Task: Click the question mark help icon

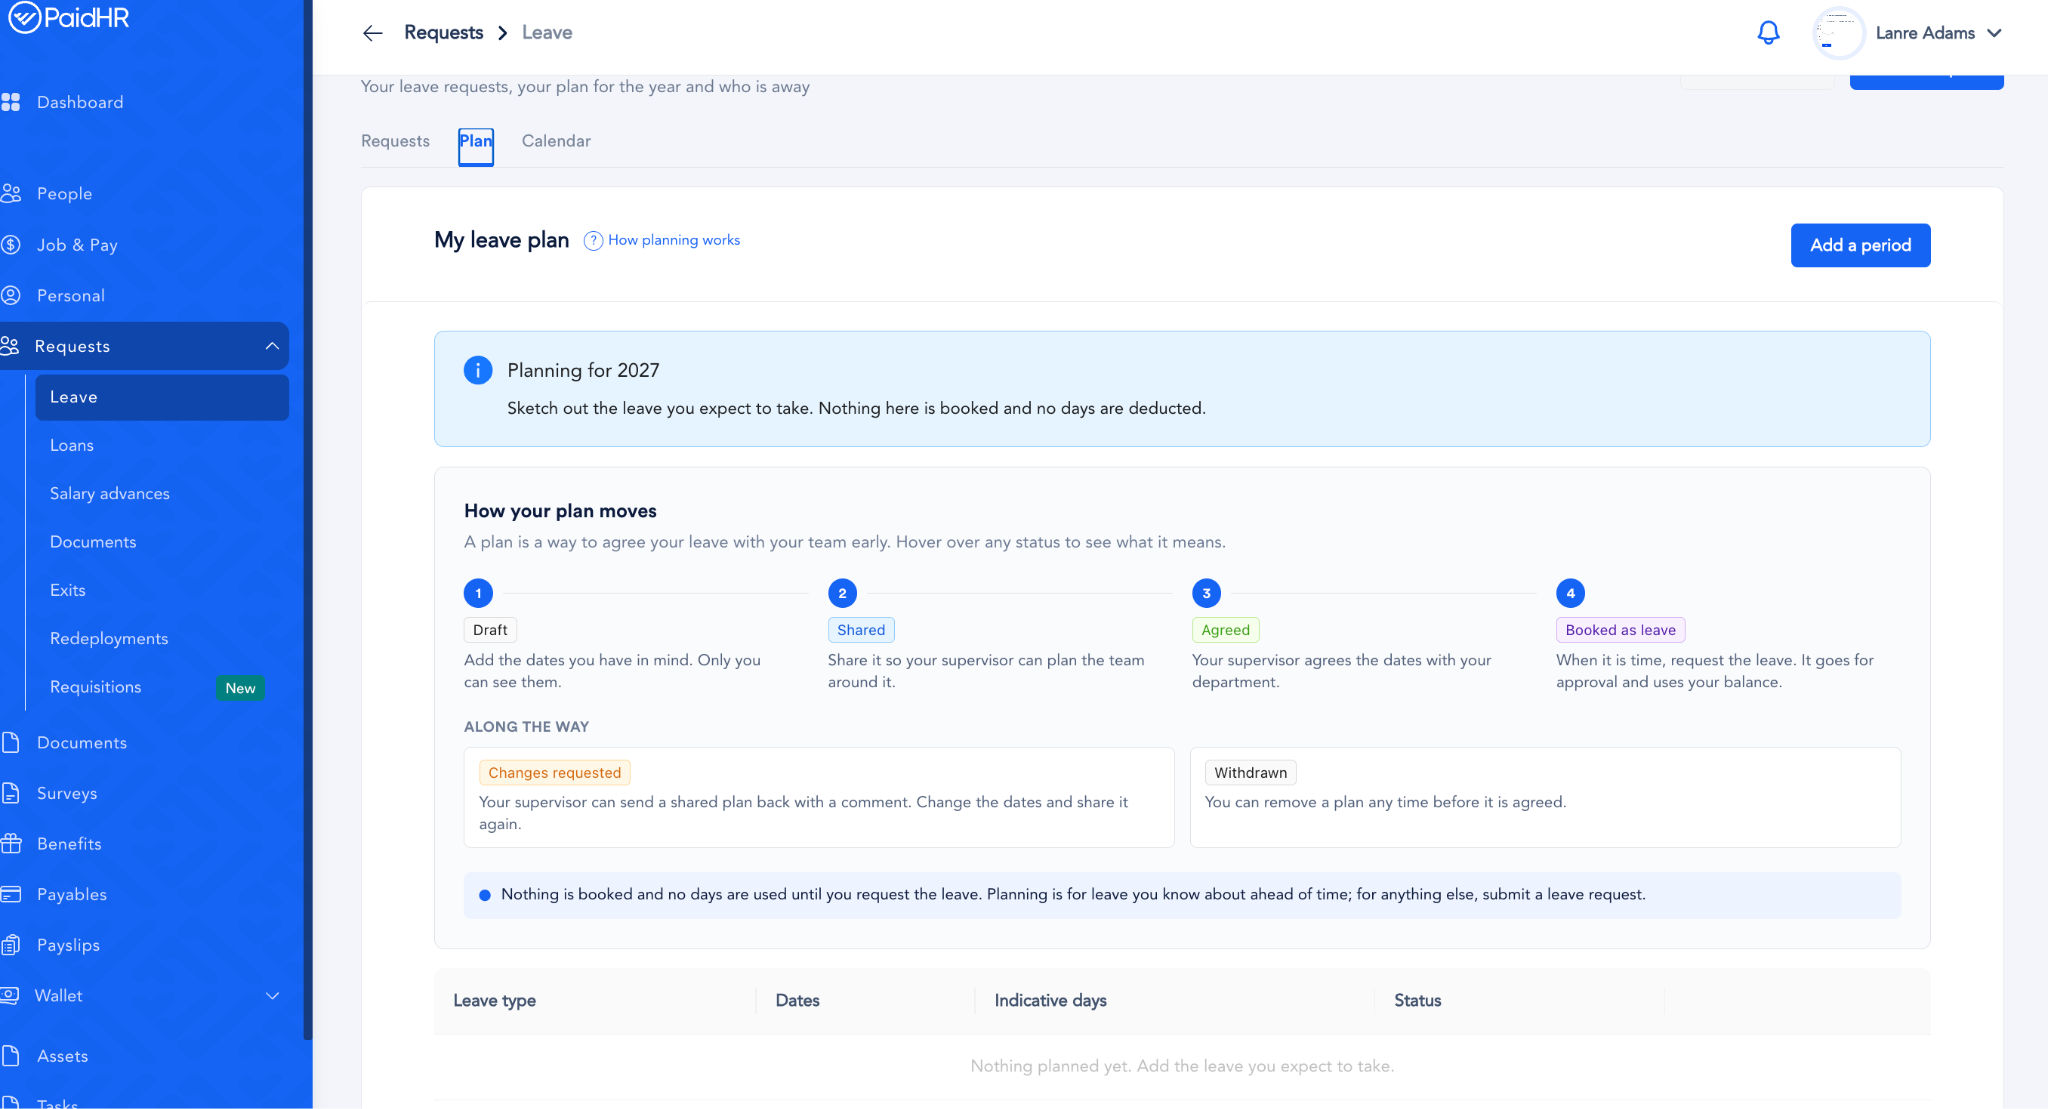Action: (x=593, y=240)
